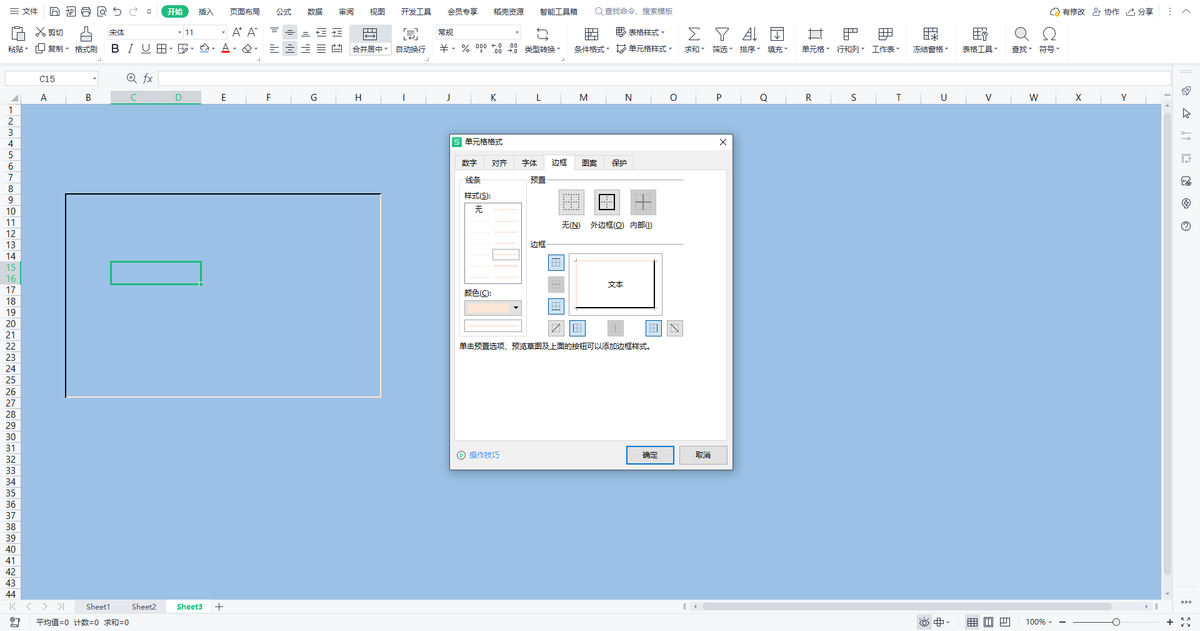Click the Sum (求和) sigma icon
The height and width of the screenshot is (631, 1200).
(693, 33)
